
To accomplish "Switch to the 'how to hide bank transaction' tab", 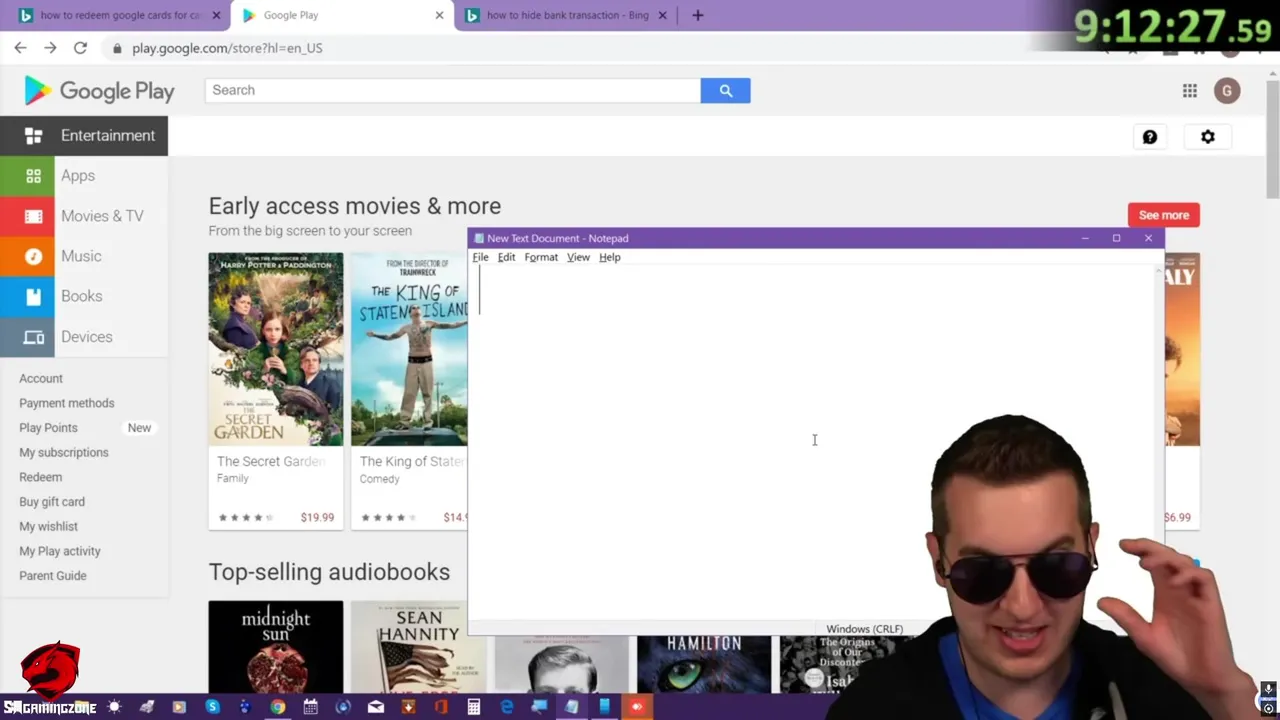I will pos(567,15).
